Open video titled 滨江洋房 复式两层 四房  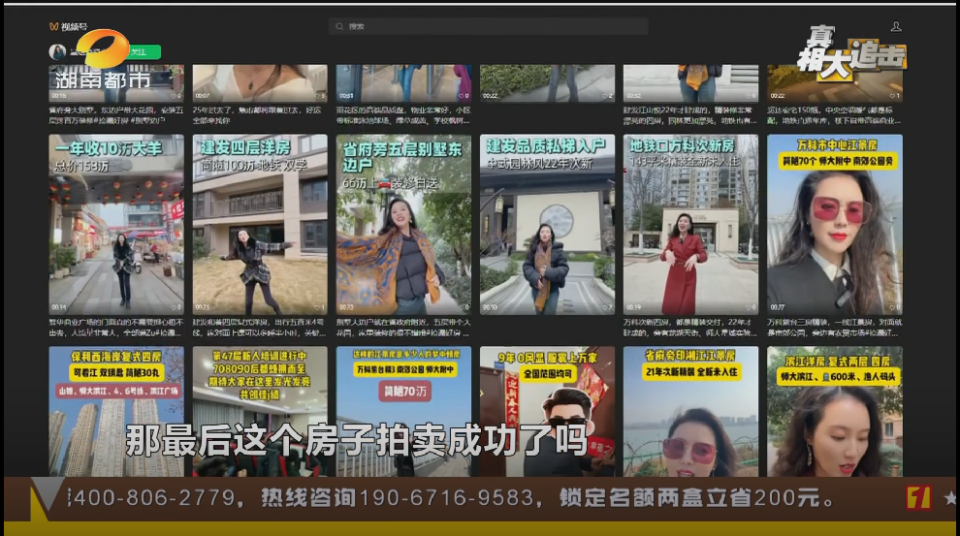pos(834,412)
